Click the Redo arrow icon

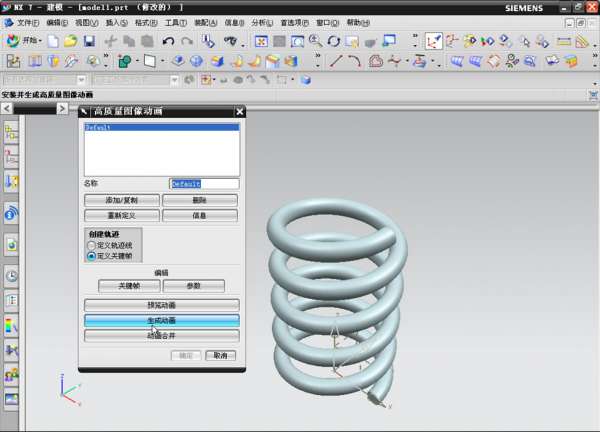click(x=187, y=42)
